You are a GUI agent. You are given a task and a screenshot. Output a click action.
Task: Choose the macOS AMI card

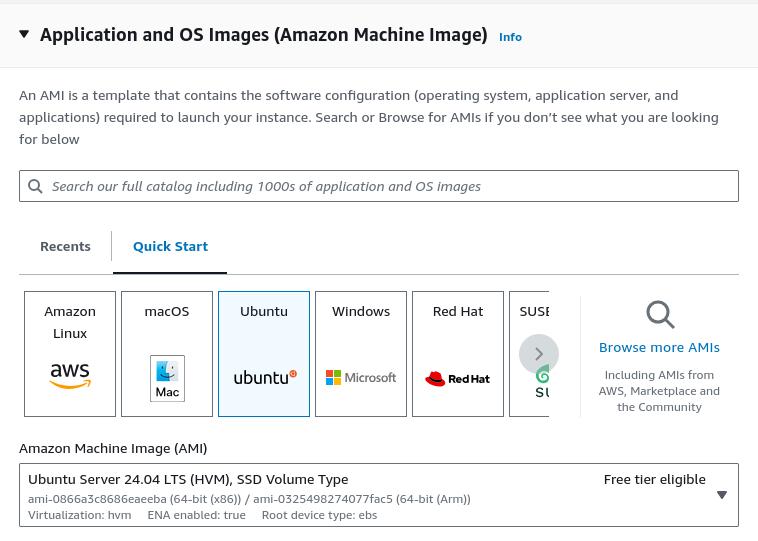(x=167, y=354)
